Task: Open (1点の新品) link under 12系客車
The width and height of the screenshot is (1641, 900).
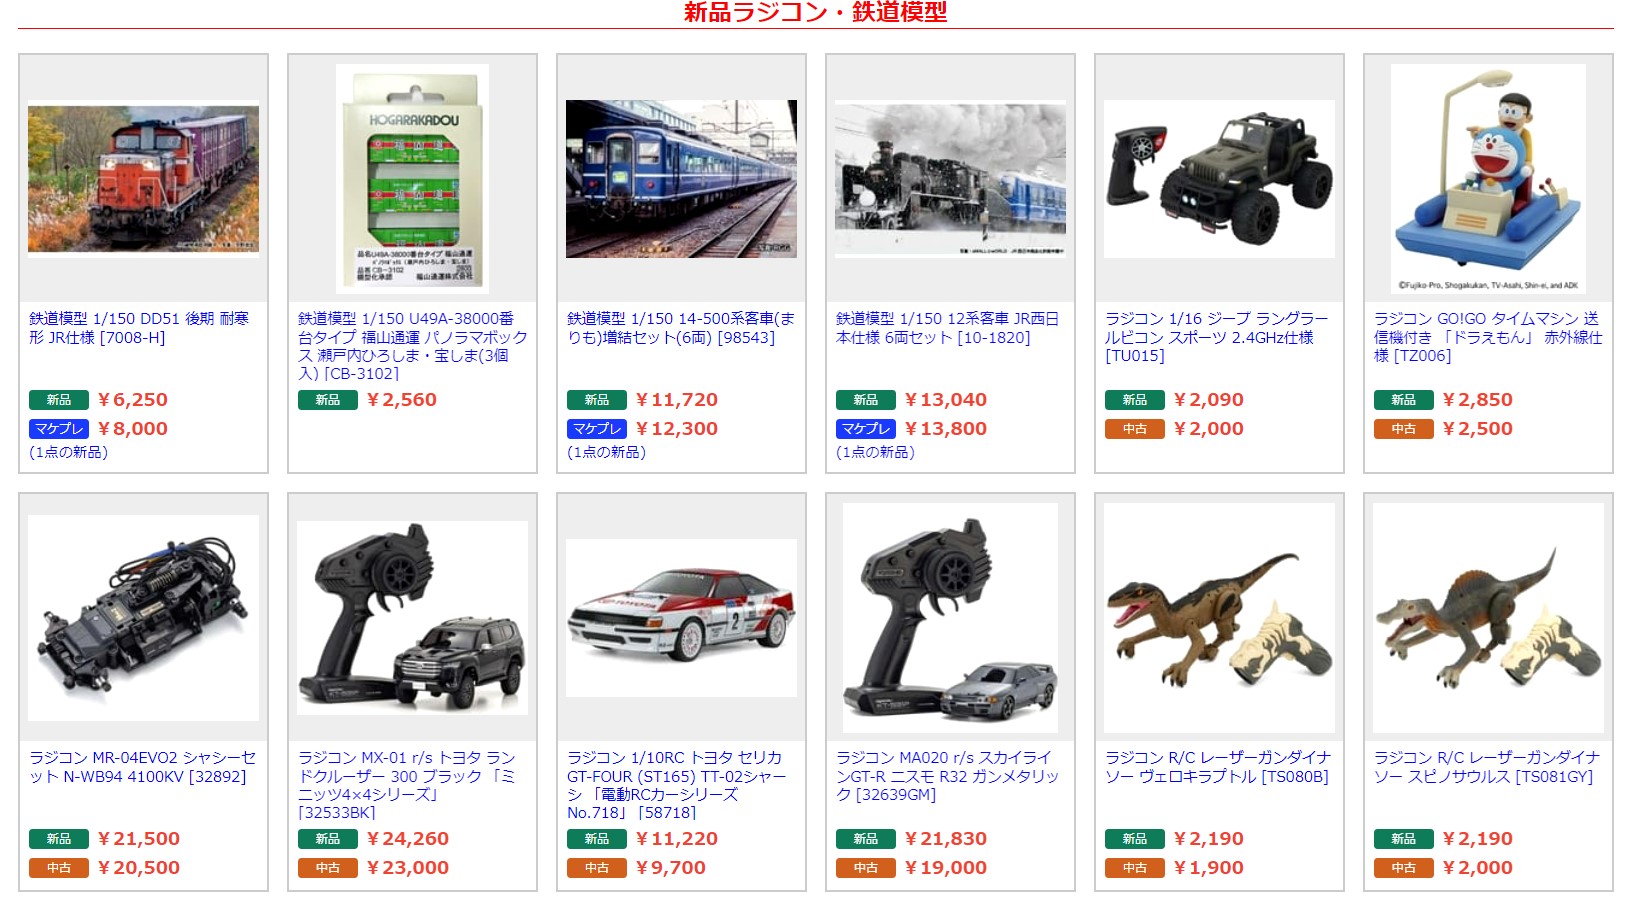Action: [x=875, y=452]
